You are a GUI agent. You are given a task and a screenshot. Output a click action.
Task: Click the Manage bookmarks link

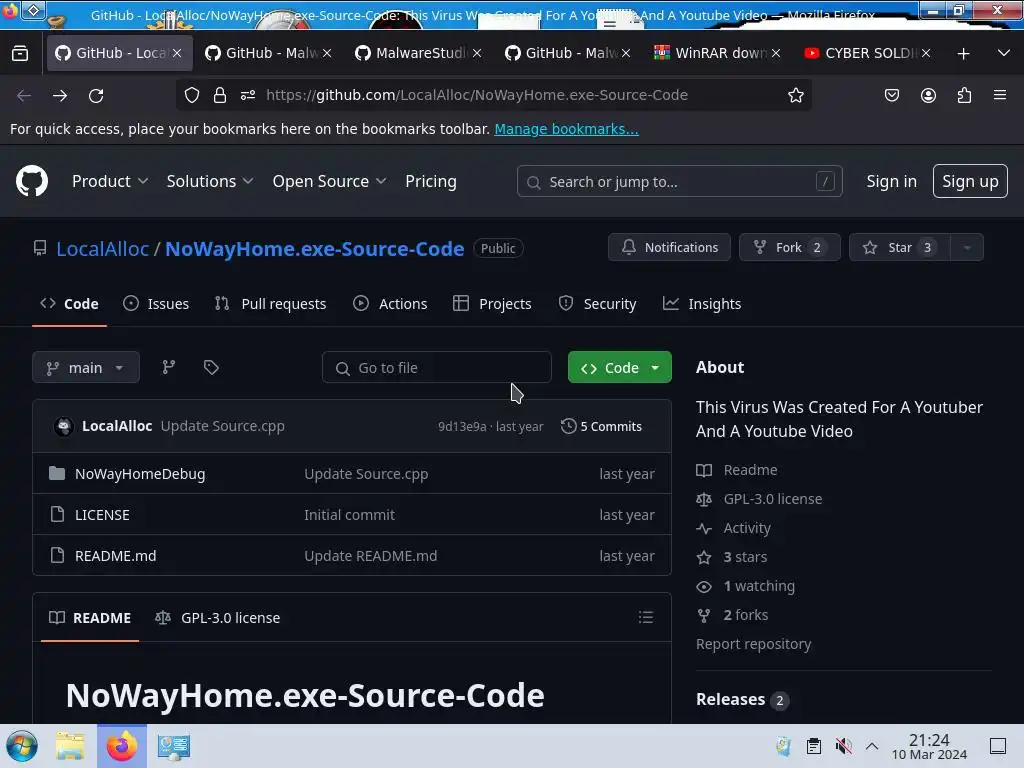tap(566, 129)
